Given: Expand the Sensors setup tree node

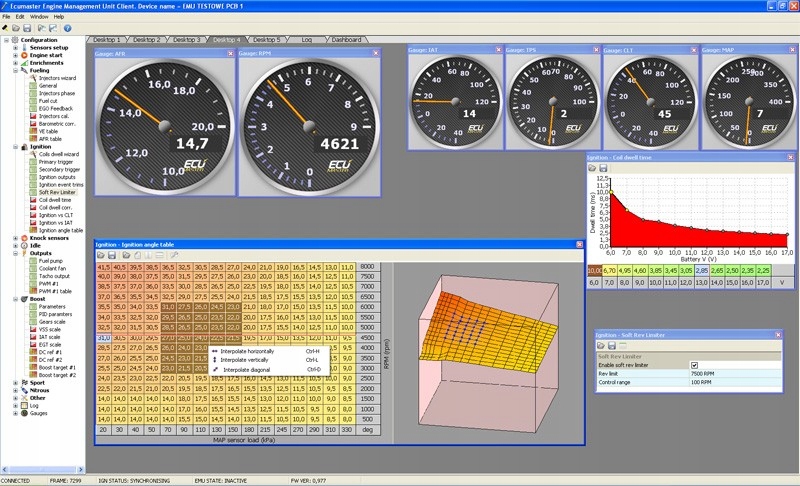Looking at the screenshot, I should pyautogui.click(x=15, y=47).
